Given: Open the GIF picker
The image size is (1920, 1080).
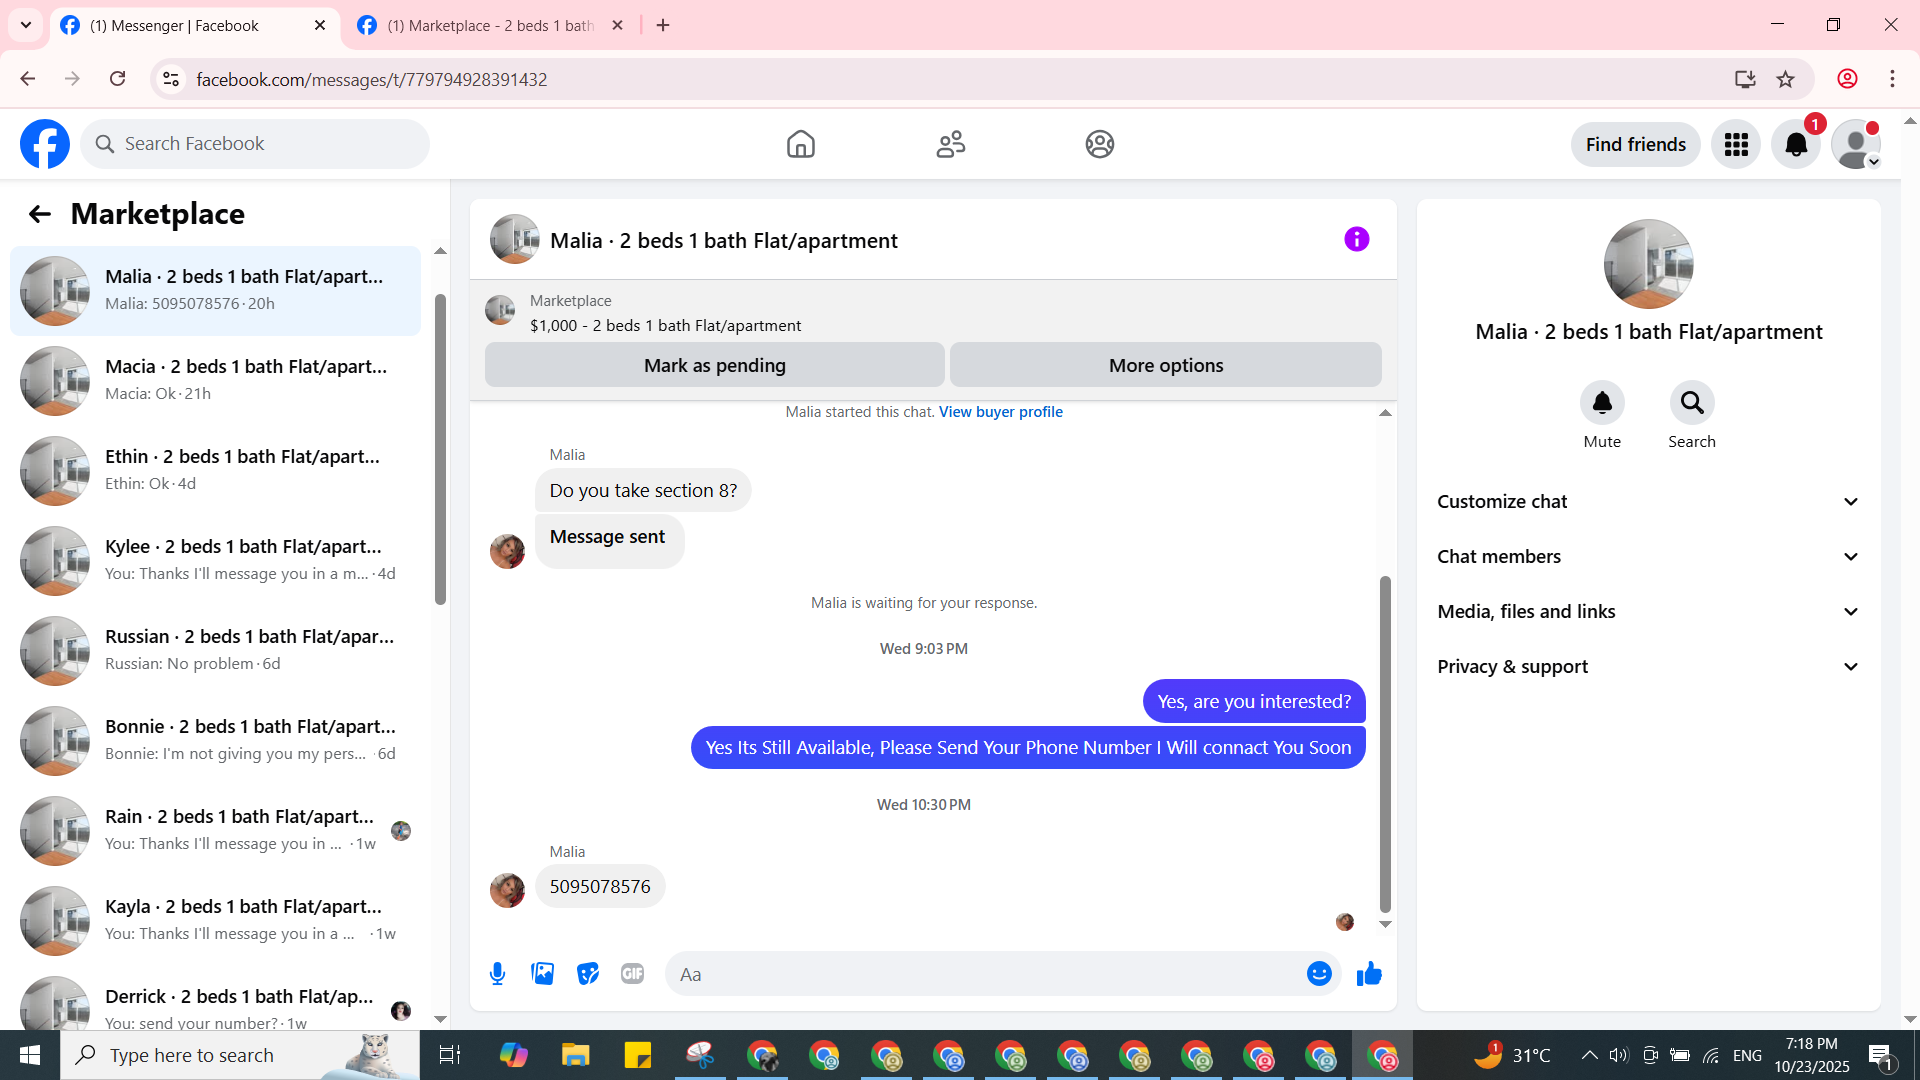Looking at the screenshot, I should [x=632, y=974].
